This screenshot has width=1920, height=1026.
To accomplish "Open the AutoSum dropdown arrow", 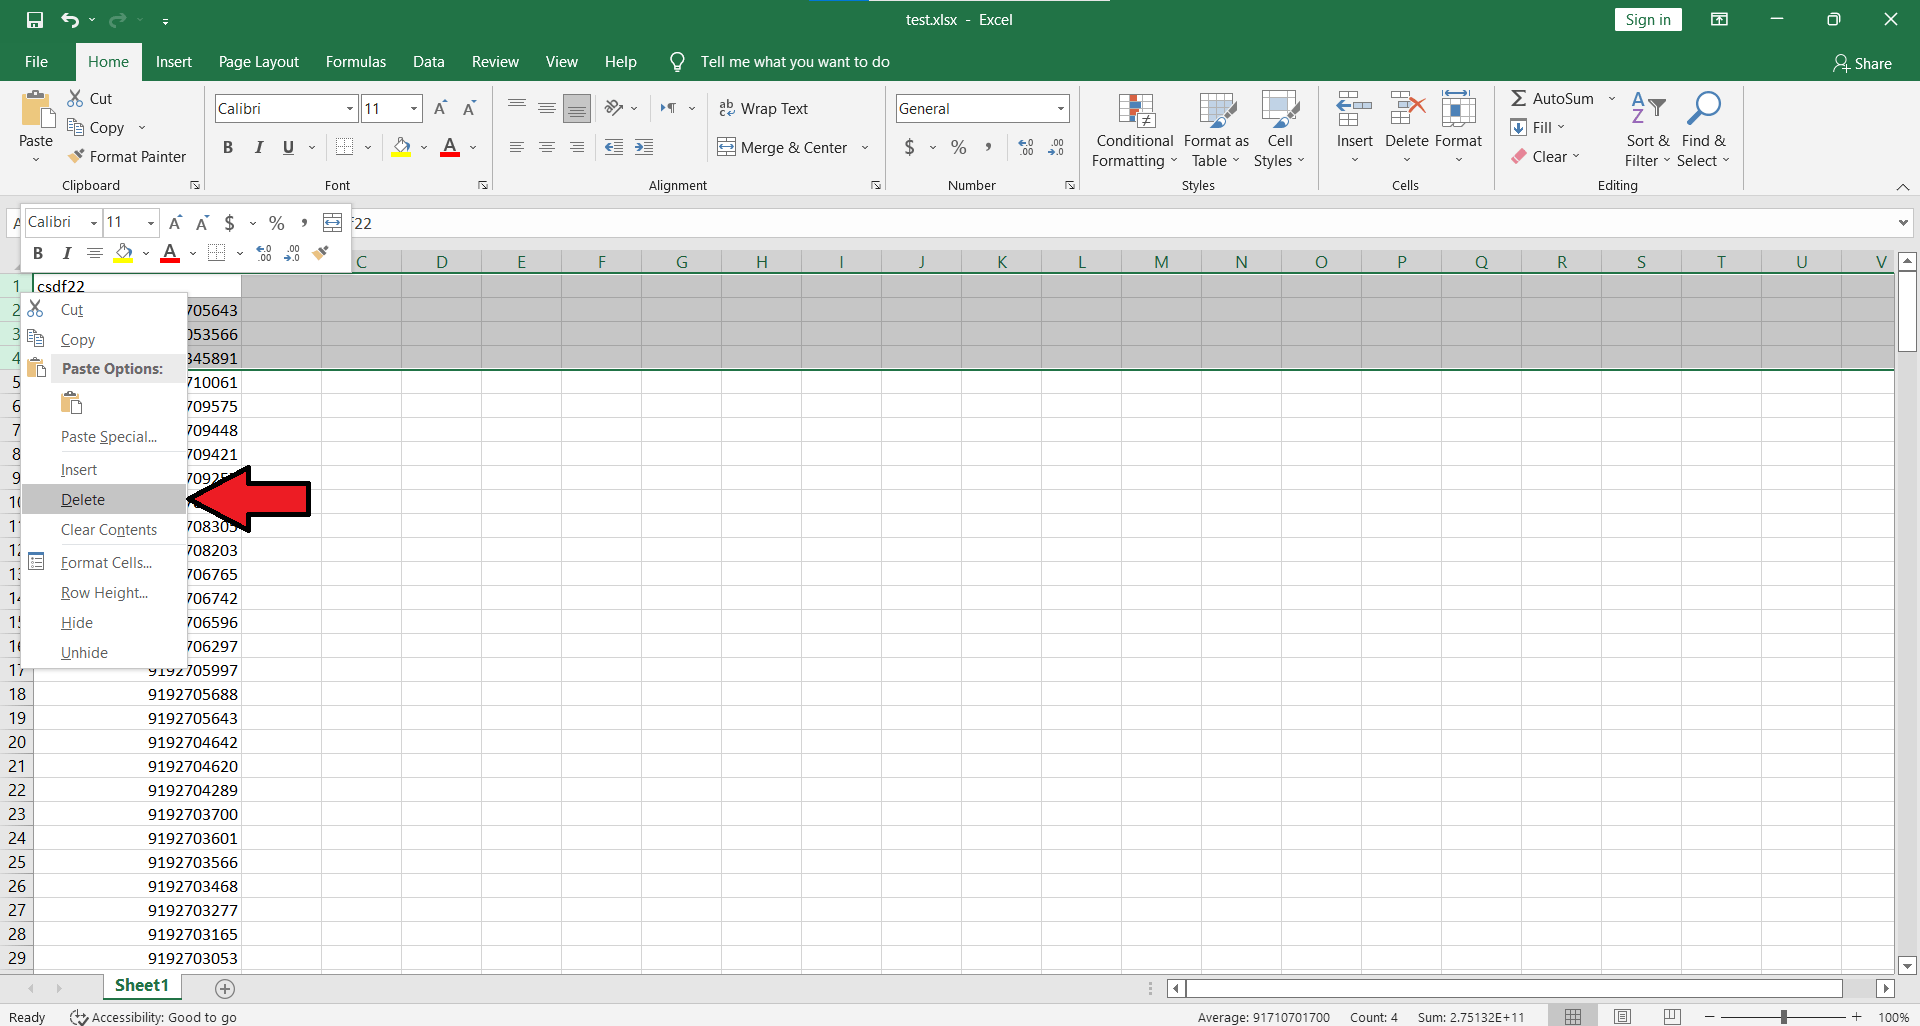I will coord(1611,98).
